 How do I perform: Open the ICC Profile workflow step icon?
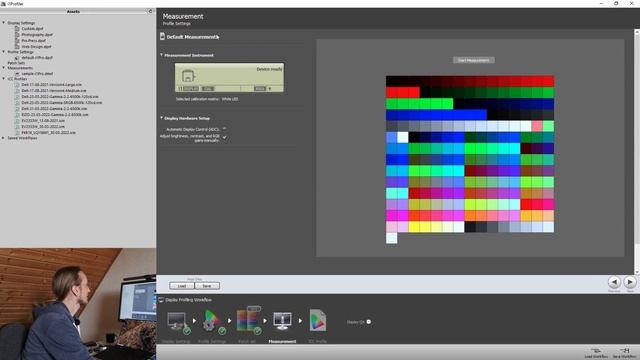[x=318, y=320]
